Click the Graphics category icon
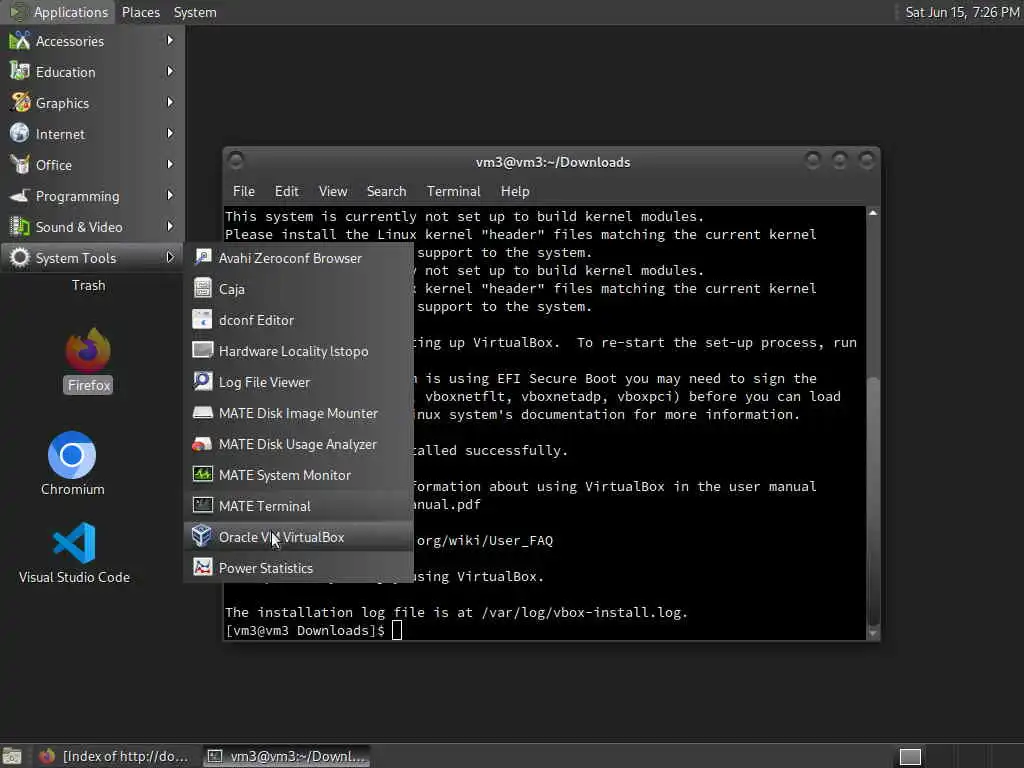The width and height of the screenshot is (1024, 768). 20,103
